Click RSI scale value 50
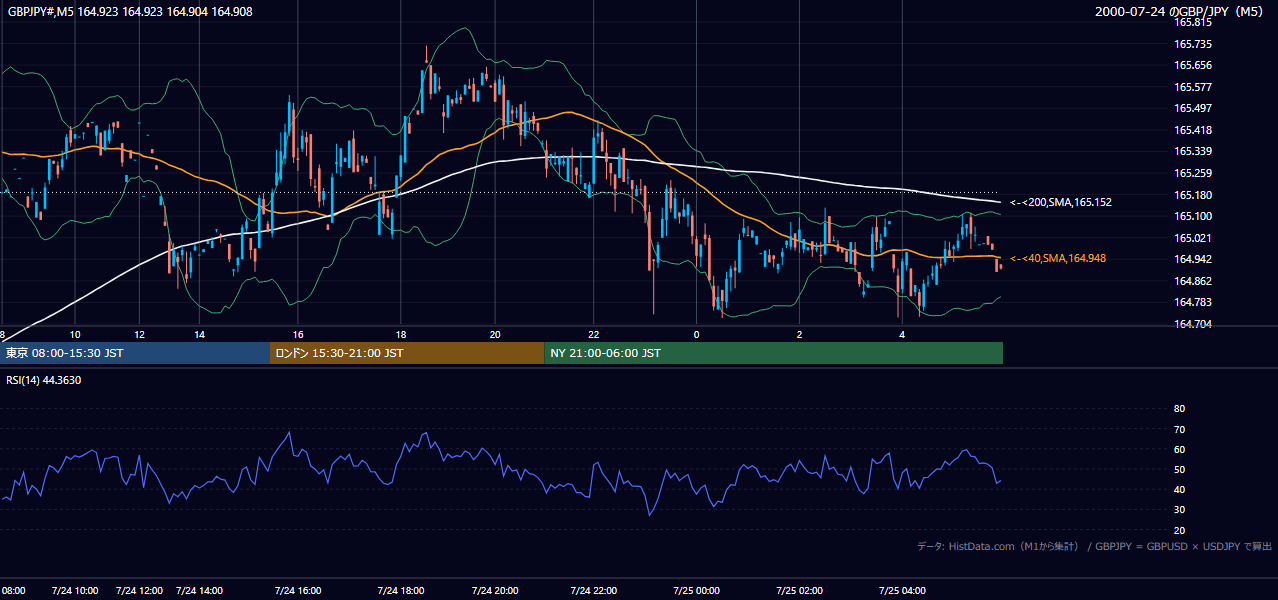Image resolution: width=1278 pixels, height=600 pixels. click(1179, 469)
